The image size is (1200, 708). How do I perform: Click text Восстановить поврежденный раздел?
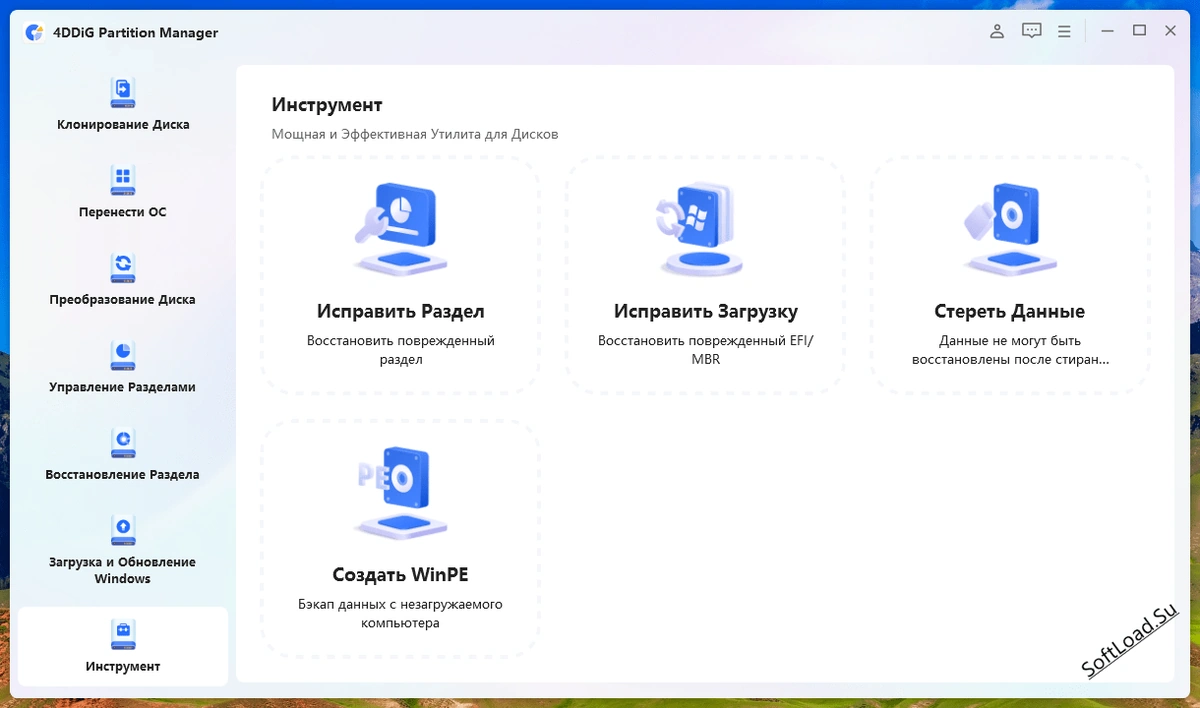click(400, 350)
